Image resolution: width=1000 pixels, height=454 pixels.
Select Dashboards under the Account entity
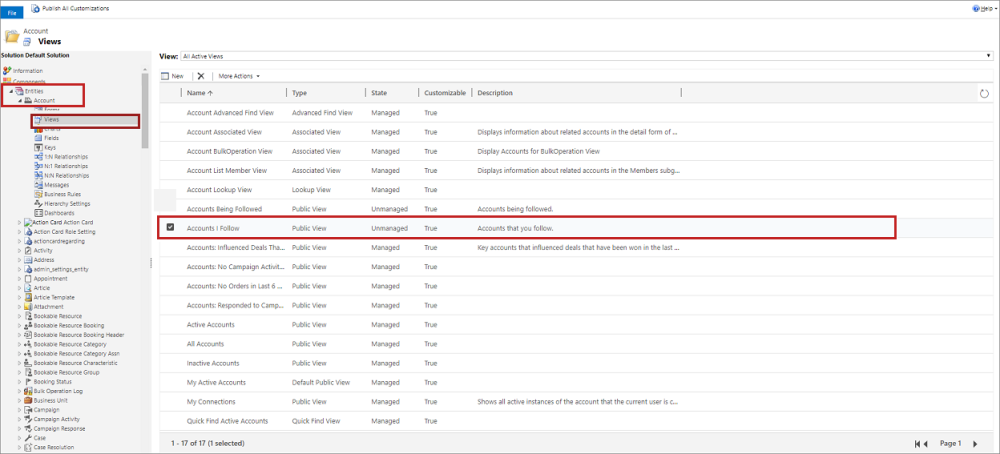pyautogui.click(x=58, y=213)
